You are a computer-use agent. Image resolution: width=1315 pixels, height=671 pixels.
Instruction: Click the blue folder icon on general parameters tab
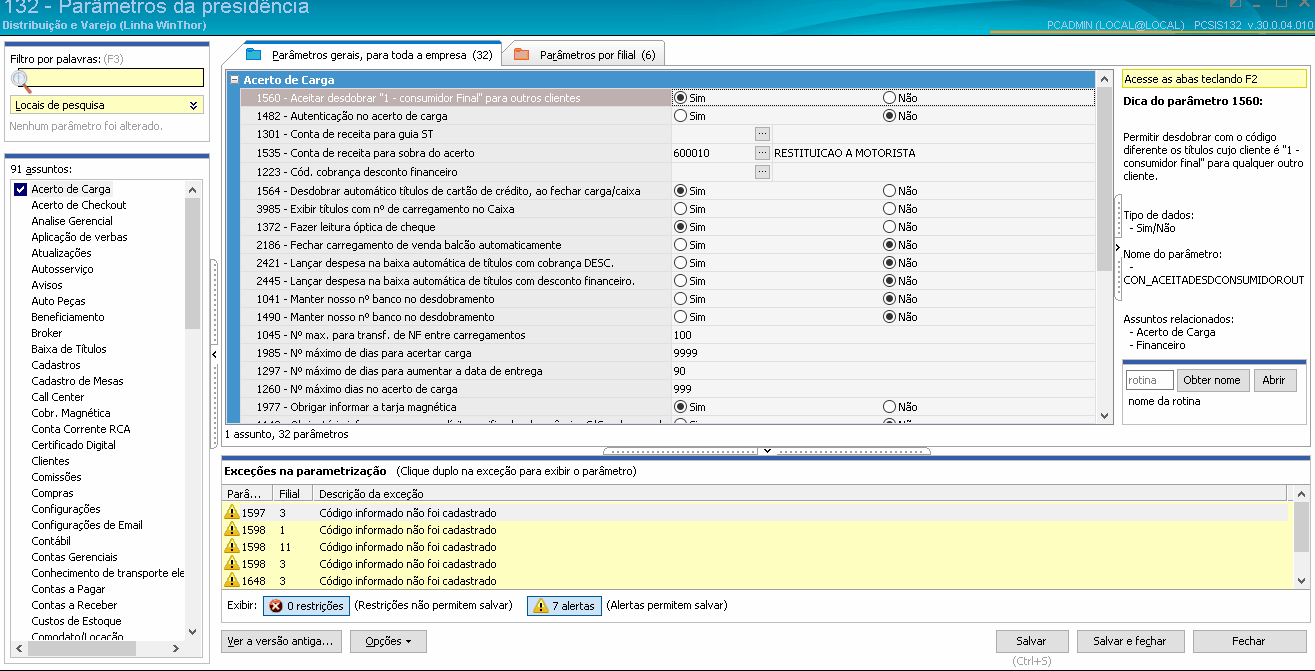click(x=253, y=54)
